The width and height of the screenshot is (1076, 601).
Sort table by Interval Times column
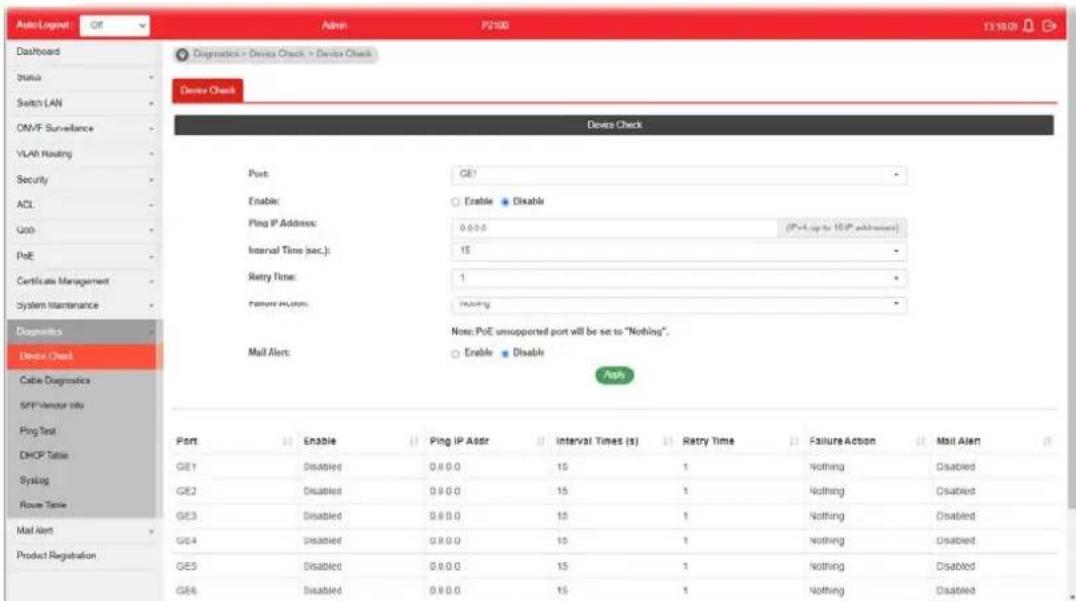667,441
